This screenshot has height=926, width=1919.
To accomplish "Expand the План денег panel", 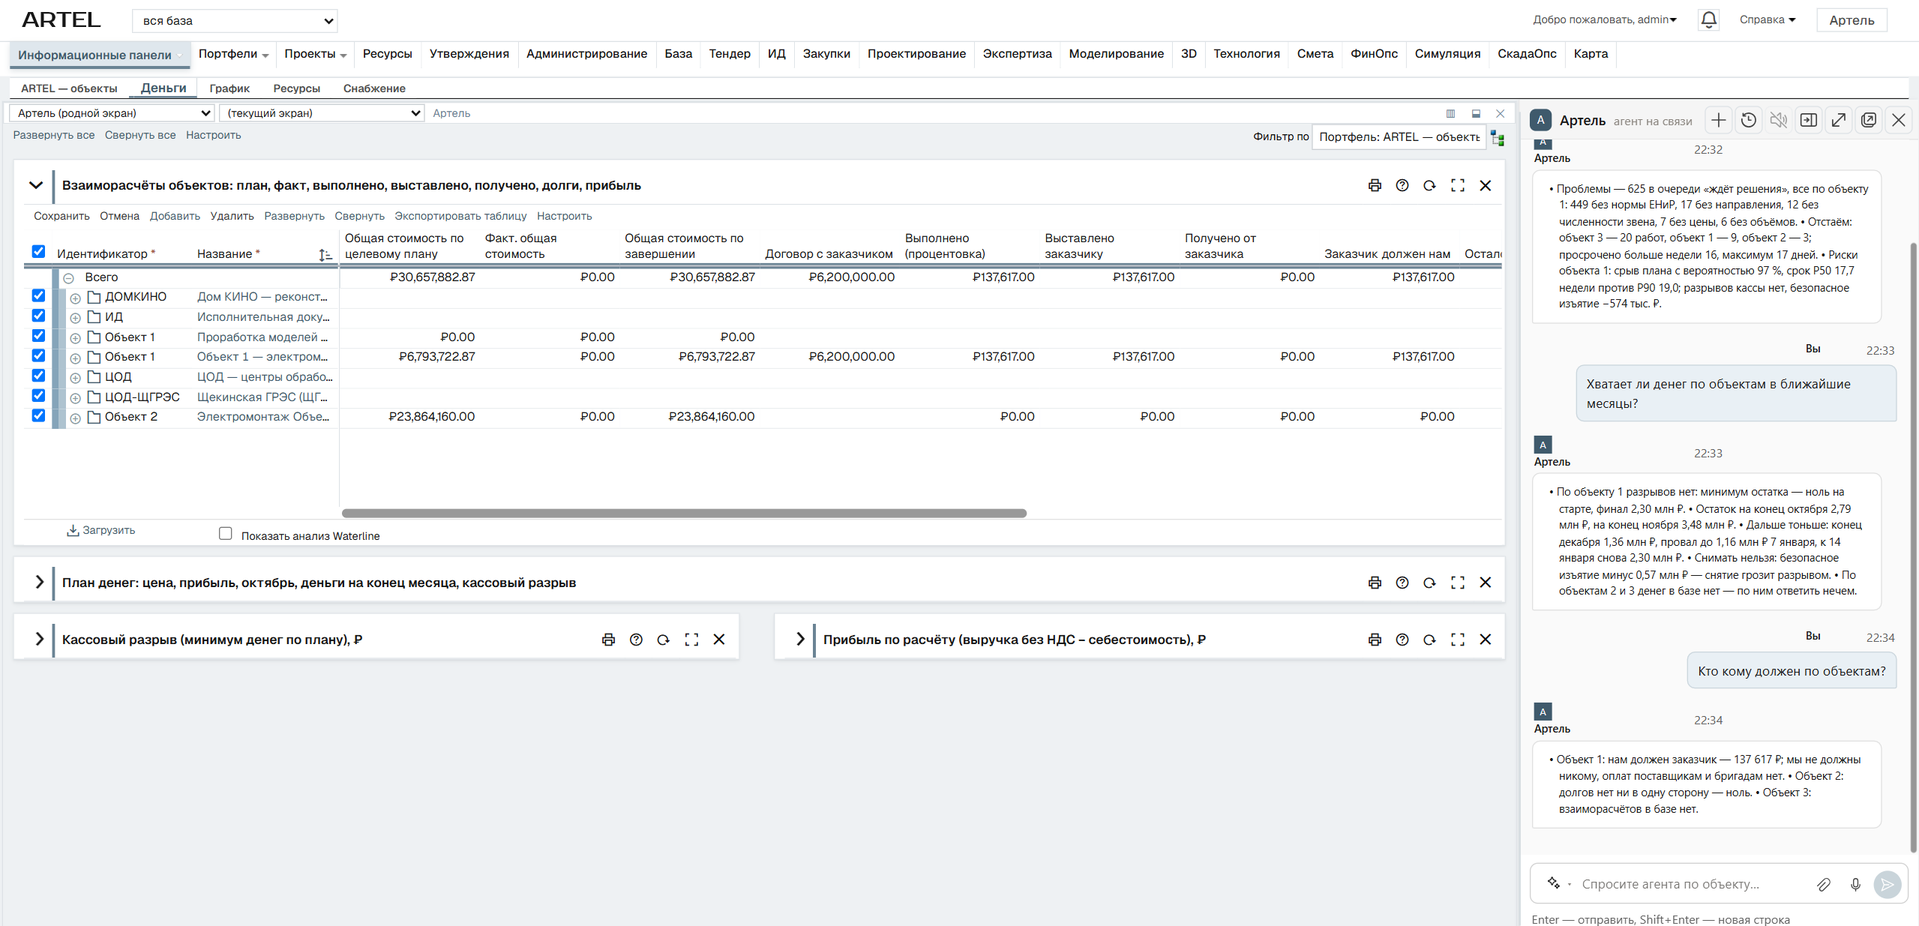I will [x=39, y=582].
